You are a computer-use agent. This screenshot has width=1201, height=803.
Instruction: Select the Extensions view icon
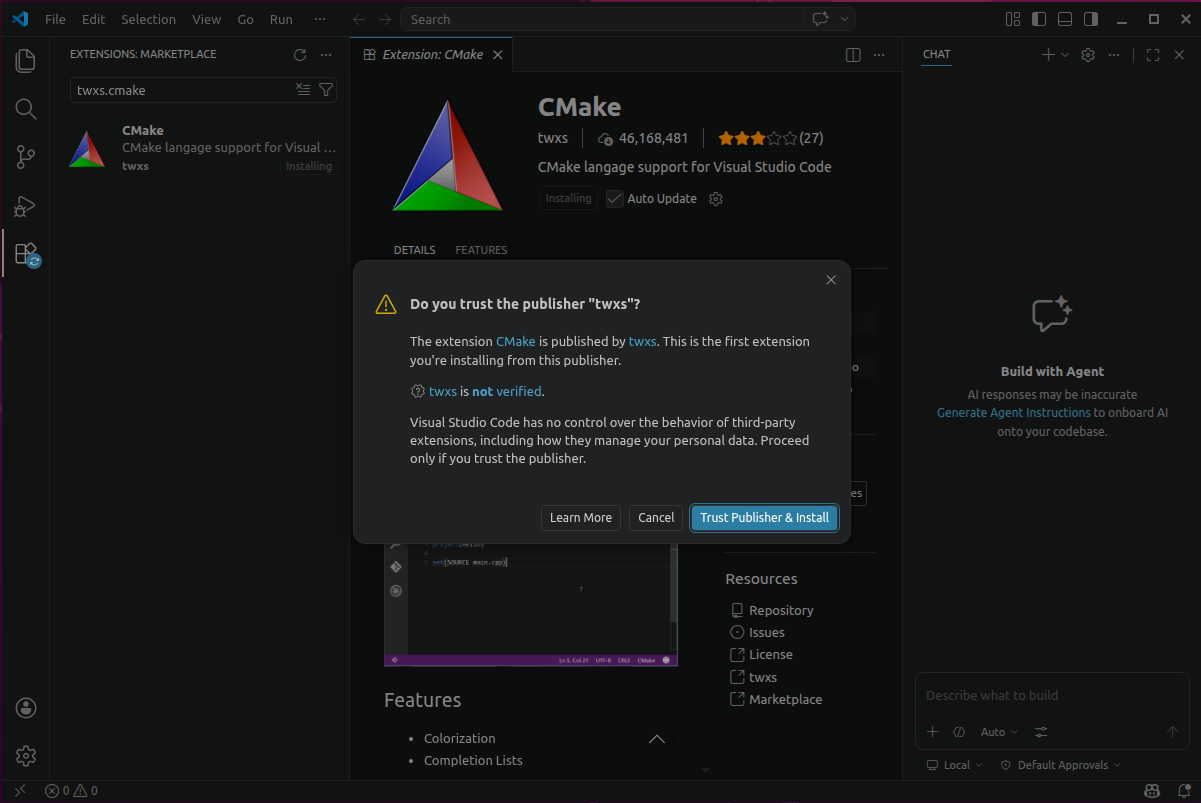pyautogui.click(x=26, y=254)
